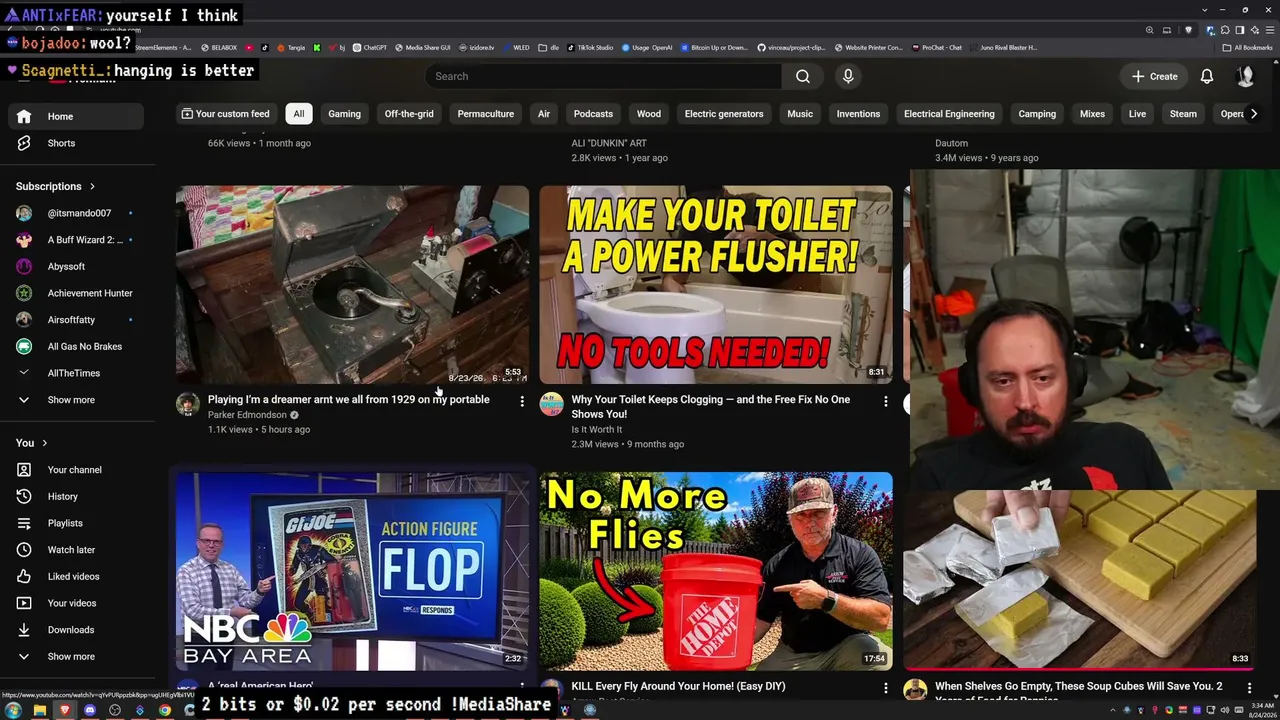The image size is (1280, 720).
Task: Select the Permaculture filter chip
Action: 486,114
